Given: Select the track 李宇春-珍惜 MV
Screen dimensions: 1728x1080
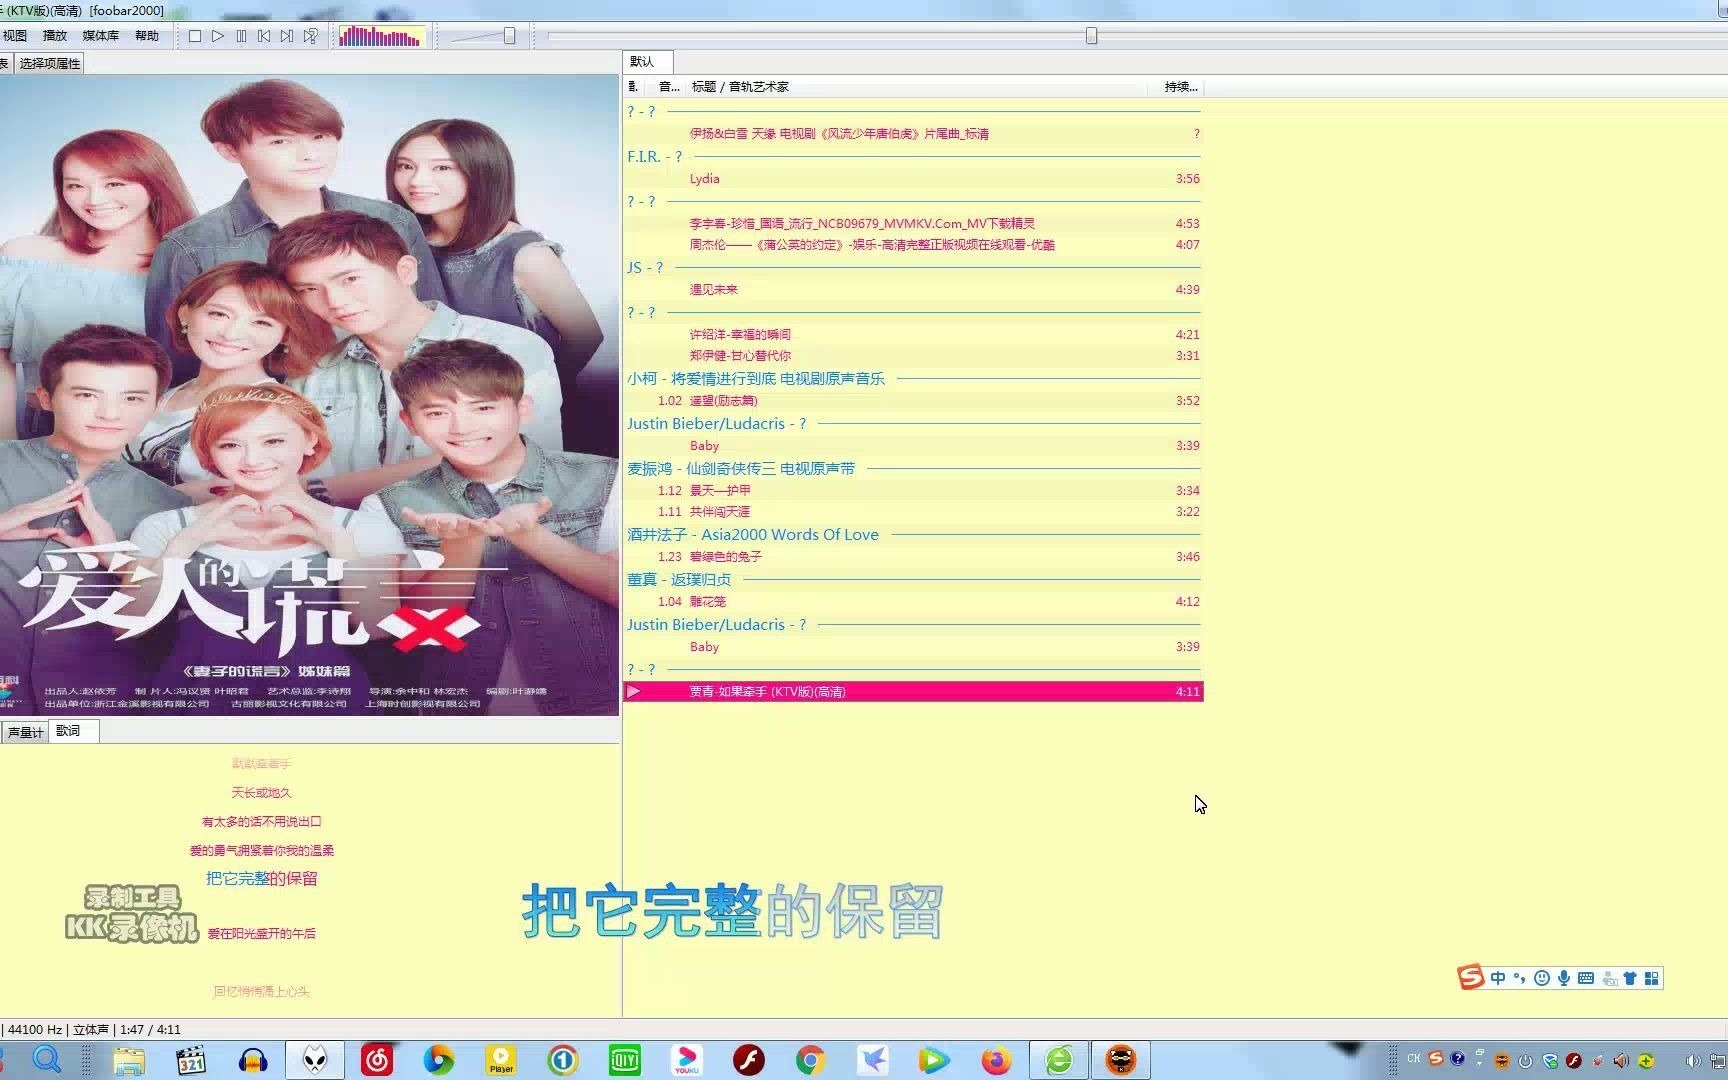Looking at the screenshot, I should (x=913, y=224).
